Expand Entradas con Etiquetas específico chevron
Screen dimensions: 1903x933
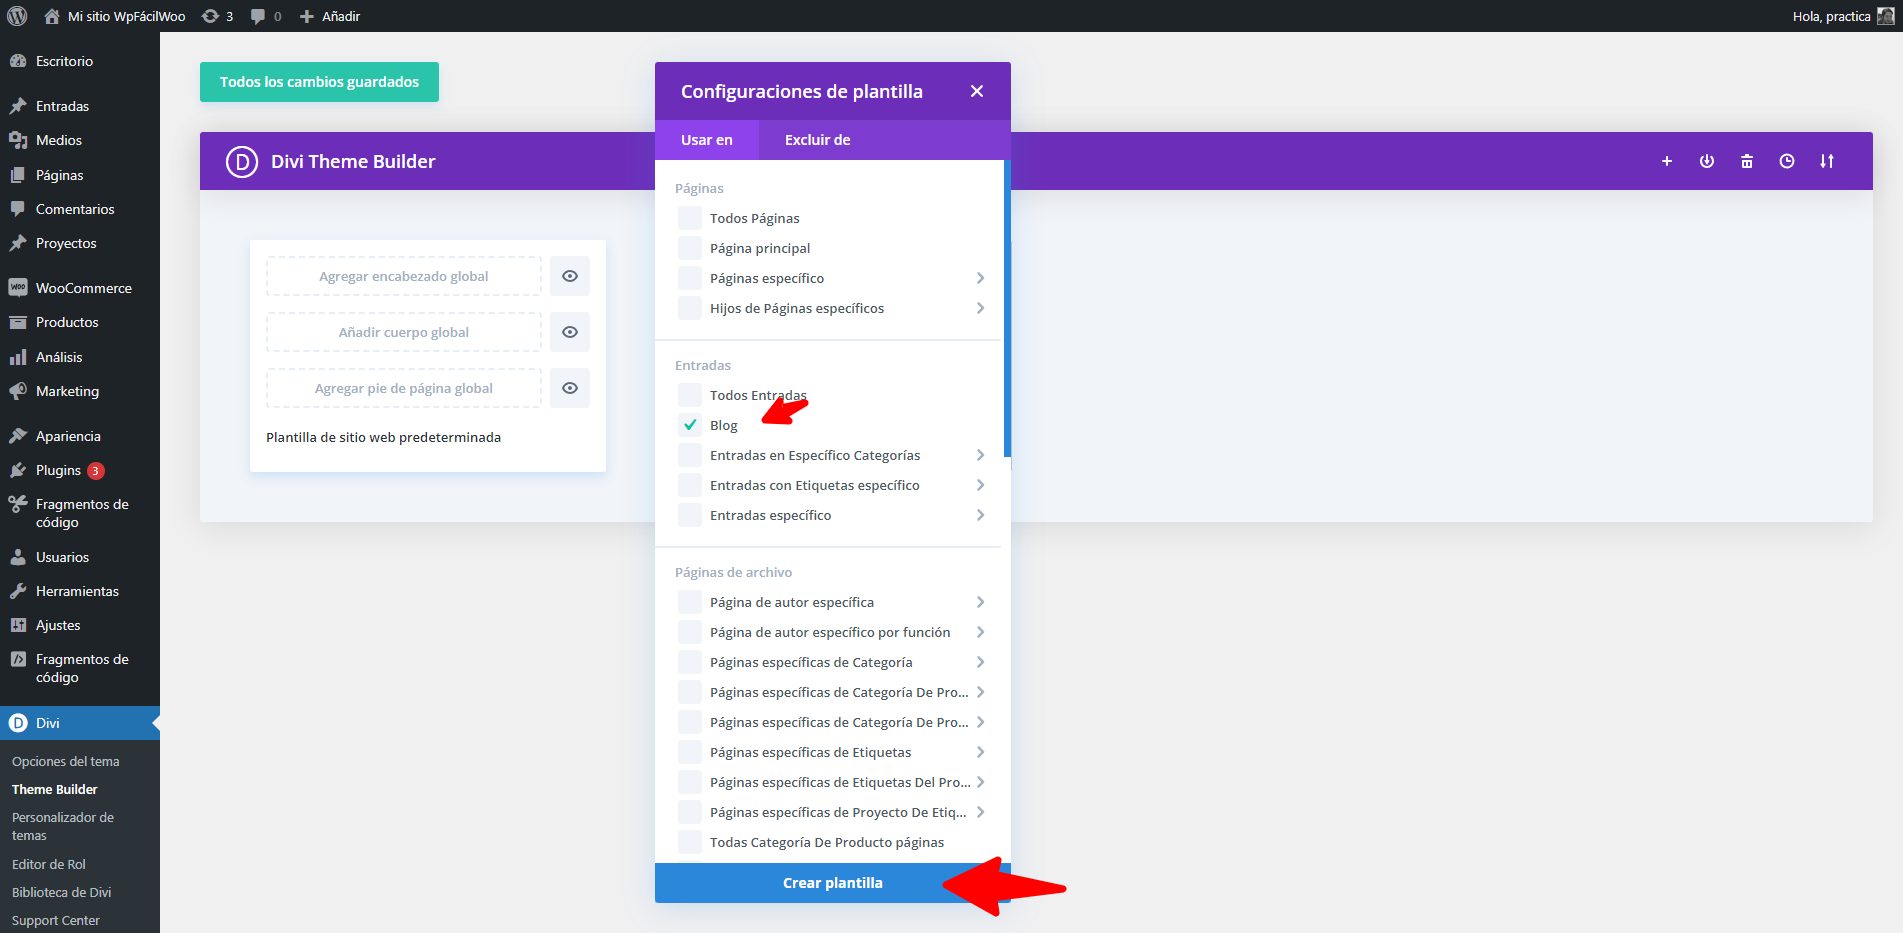pyautogui.click(x=980, y=485)
